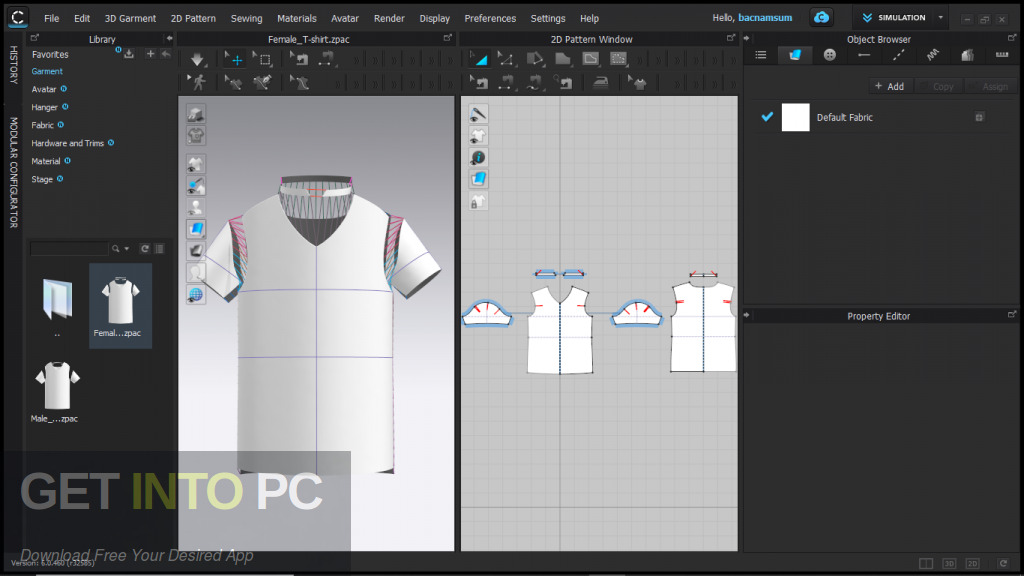Screen dimensions: 1024x576
Task: Pick the dashed Internal Rectangle tool
Action: tap(618, 60)
